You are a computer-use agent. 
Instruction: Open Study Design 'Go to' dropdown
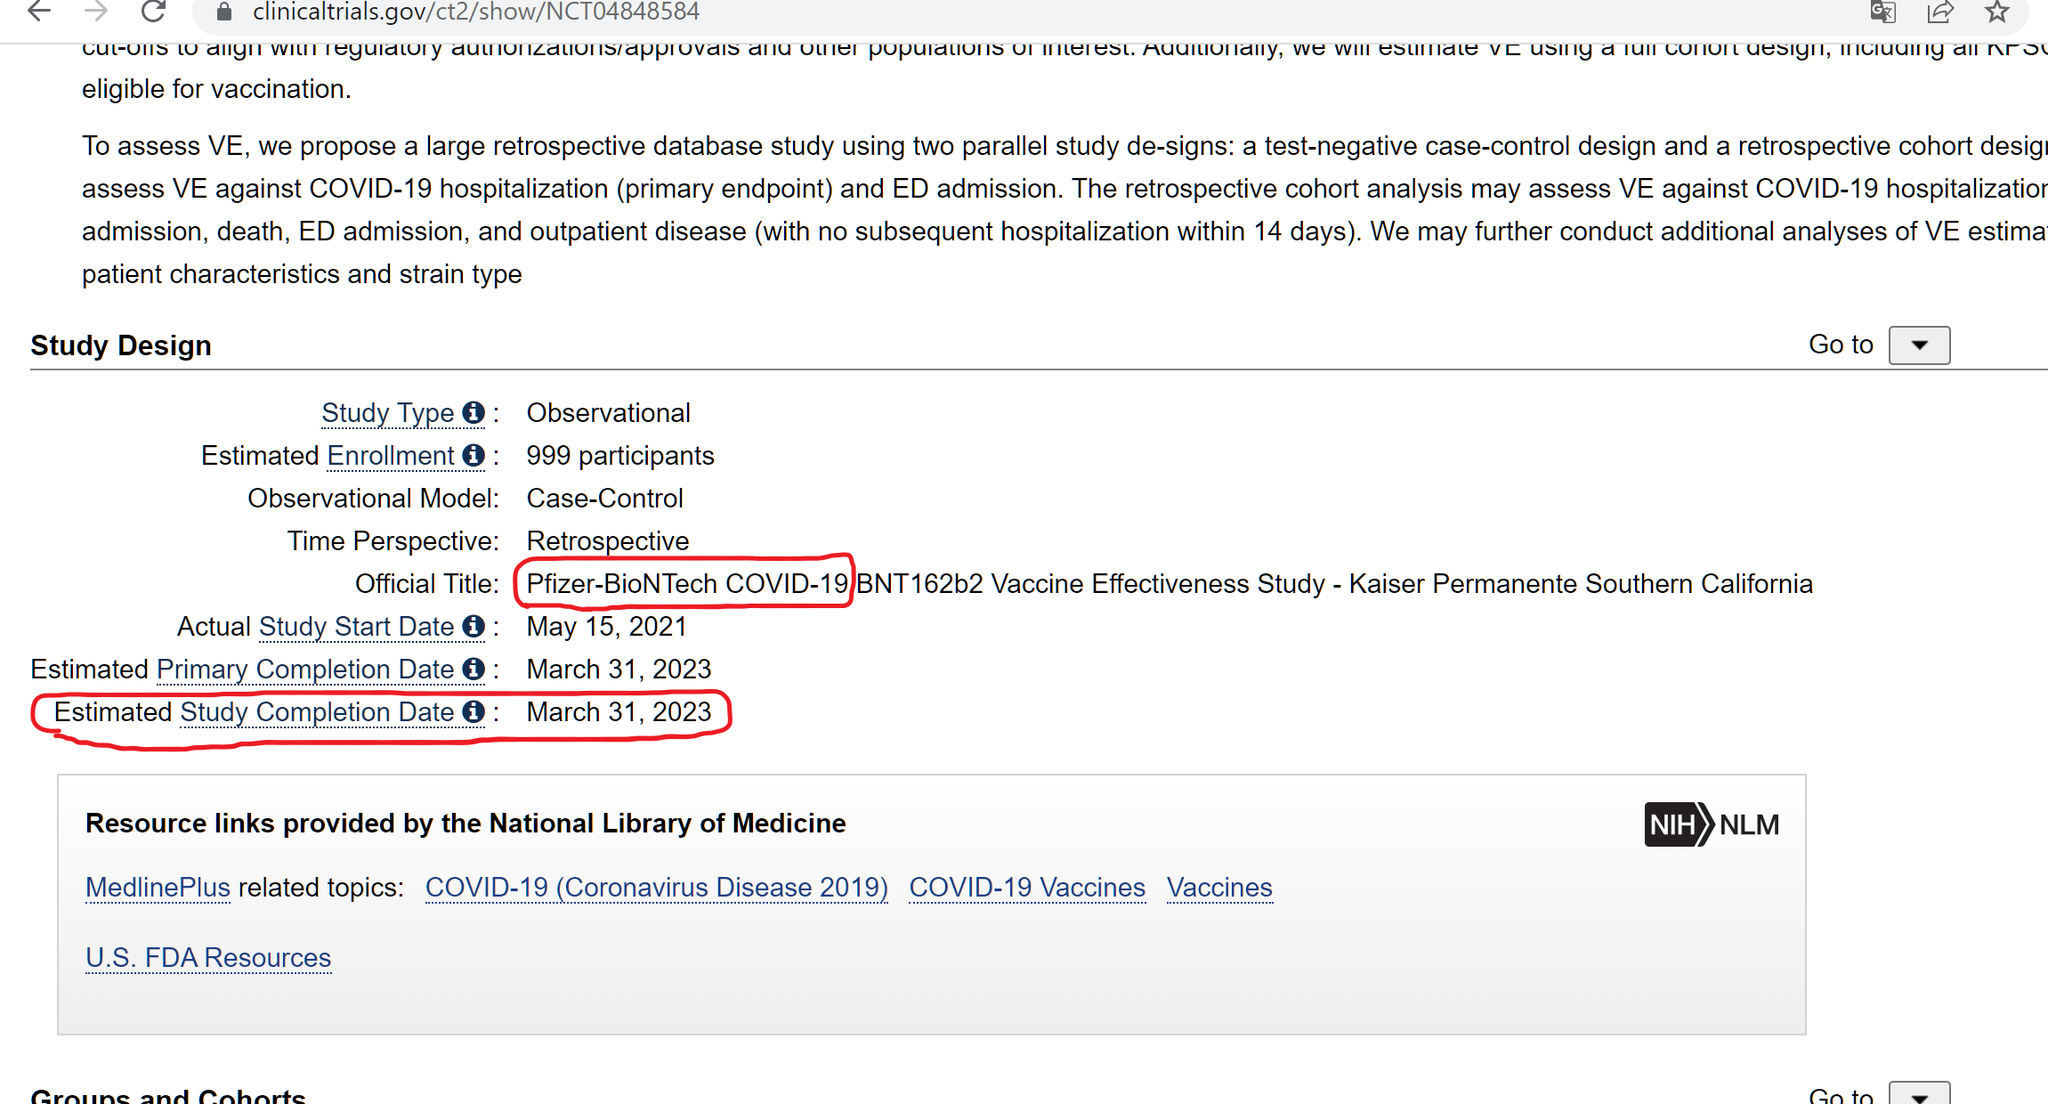(x=1919, y=345)
